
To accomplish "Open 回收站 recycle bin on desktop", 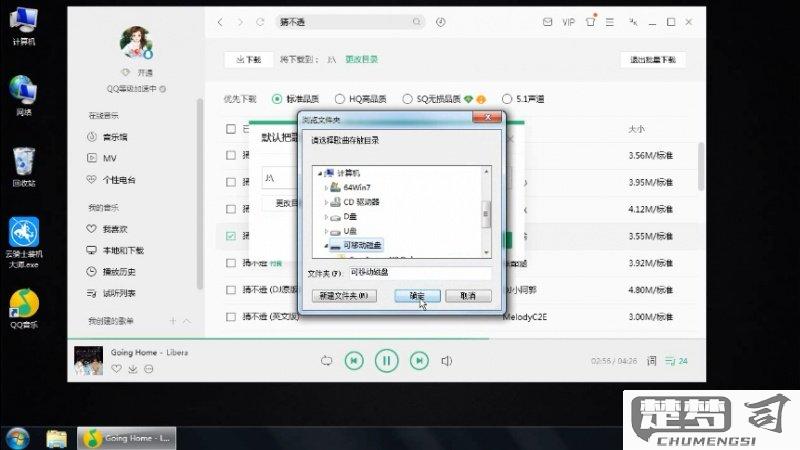I will pyautogui.click(x=23, y=167).
